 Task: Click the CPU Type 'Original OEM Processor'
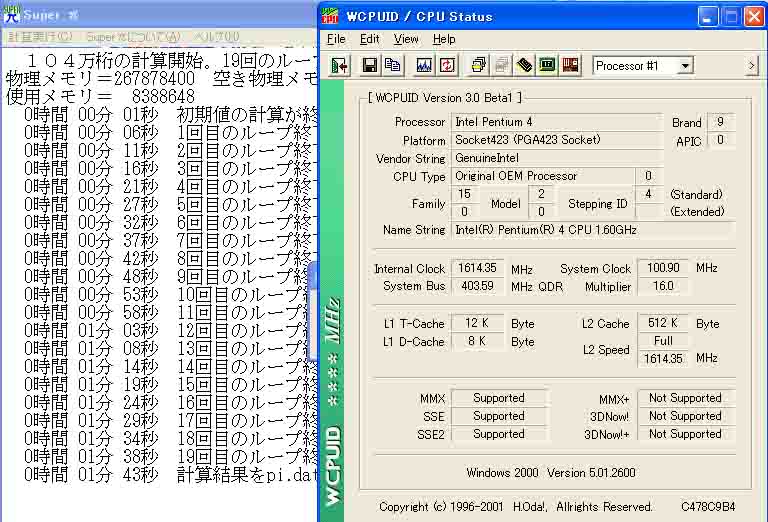click(542, 176)
